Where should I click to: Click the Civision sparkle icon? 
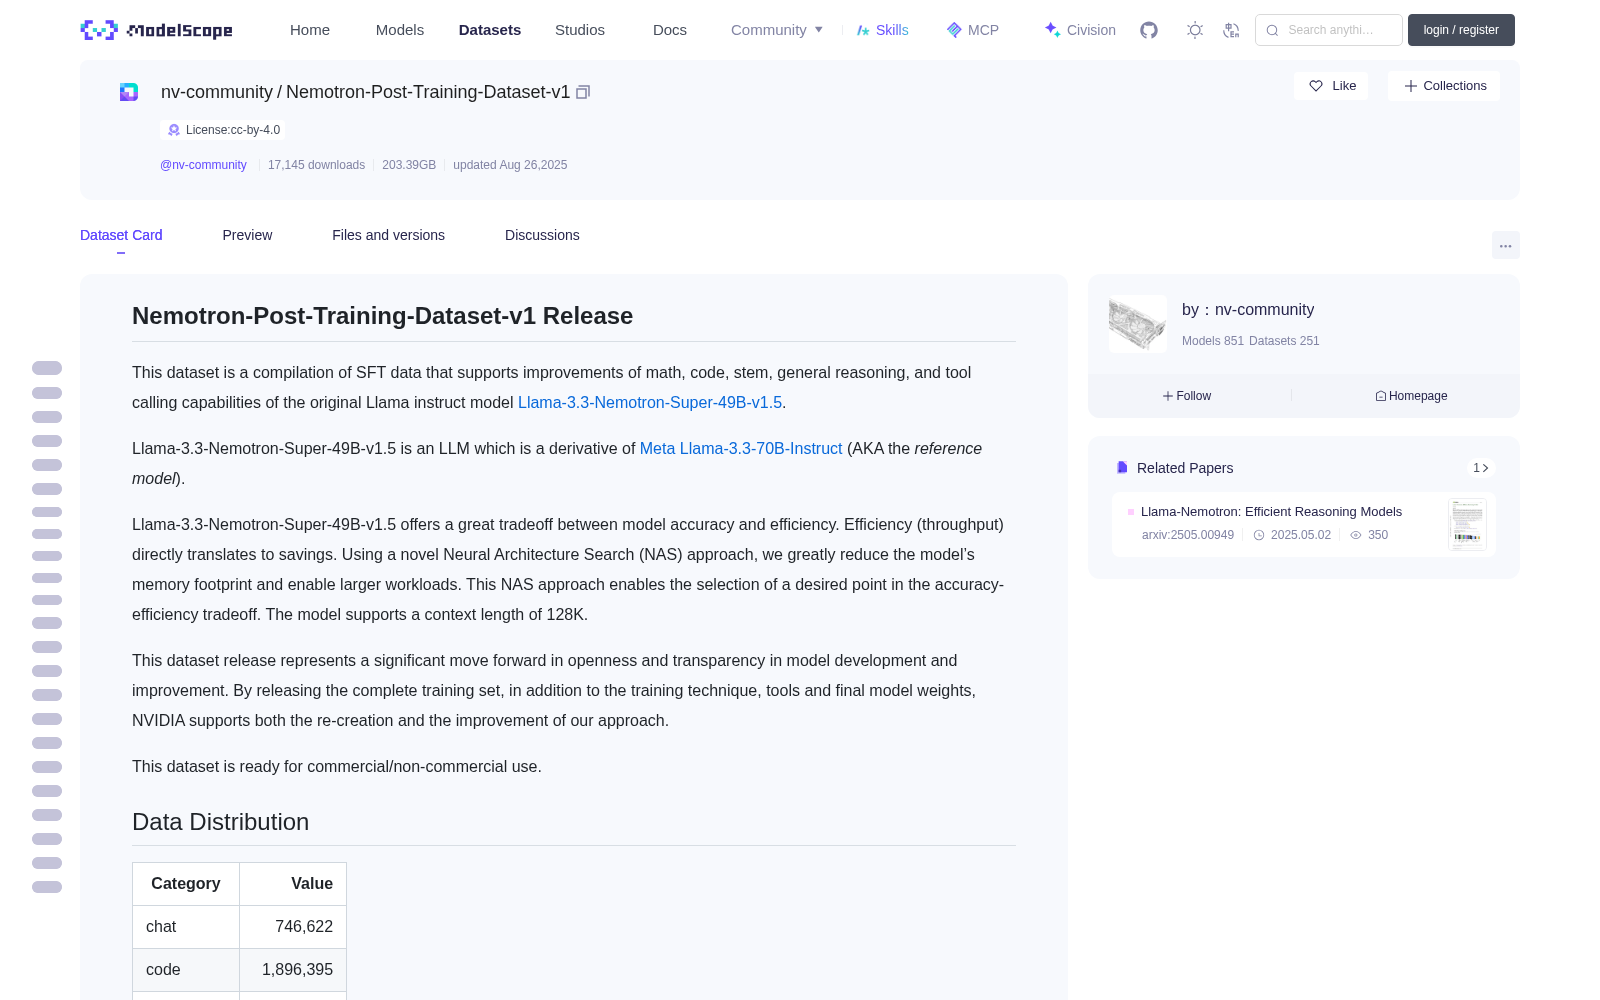1052,30
